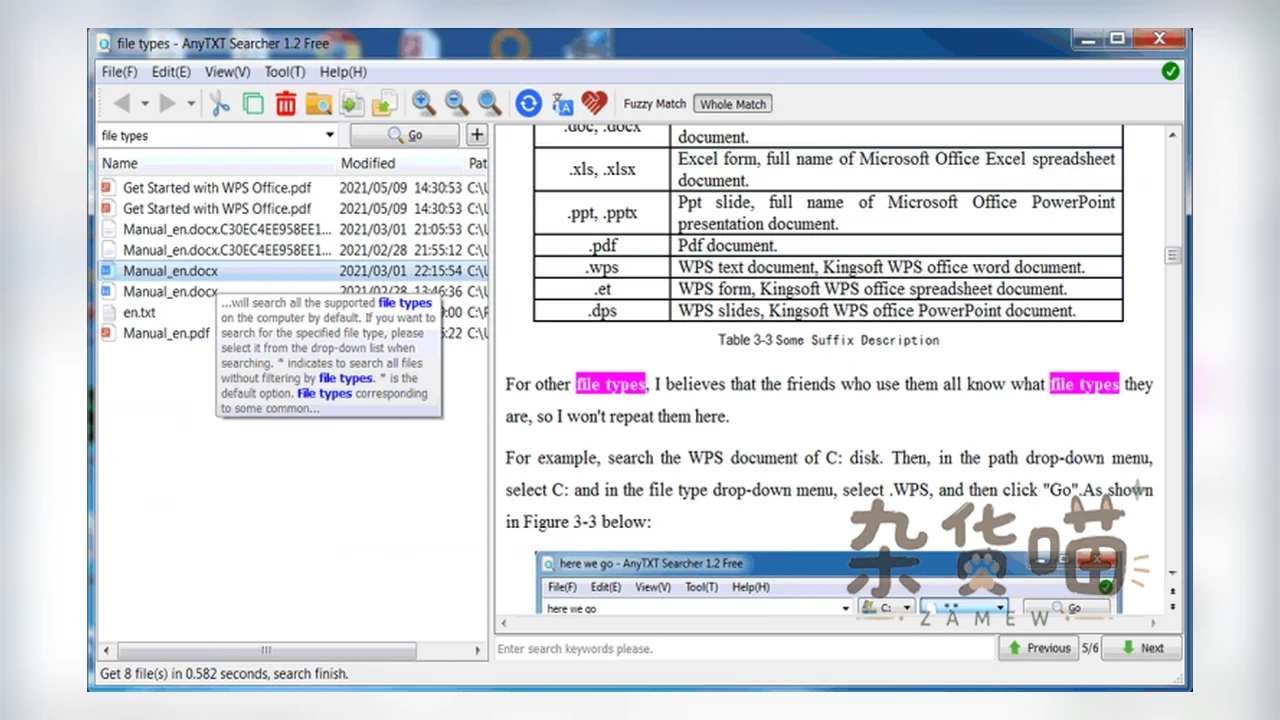
Task: Jump to the Previous match
Action: pos(1038,648)
